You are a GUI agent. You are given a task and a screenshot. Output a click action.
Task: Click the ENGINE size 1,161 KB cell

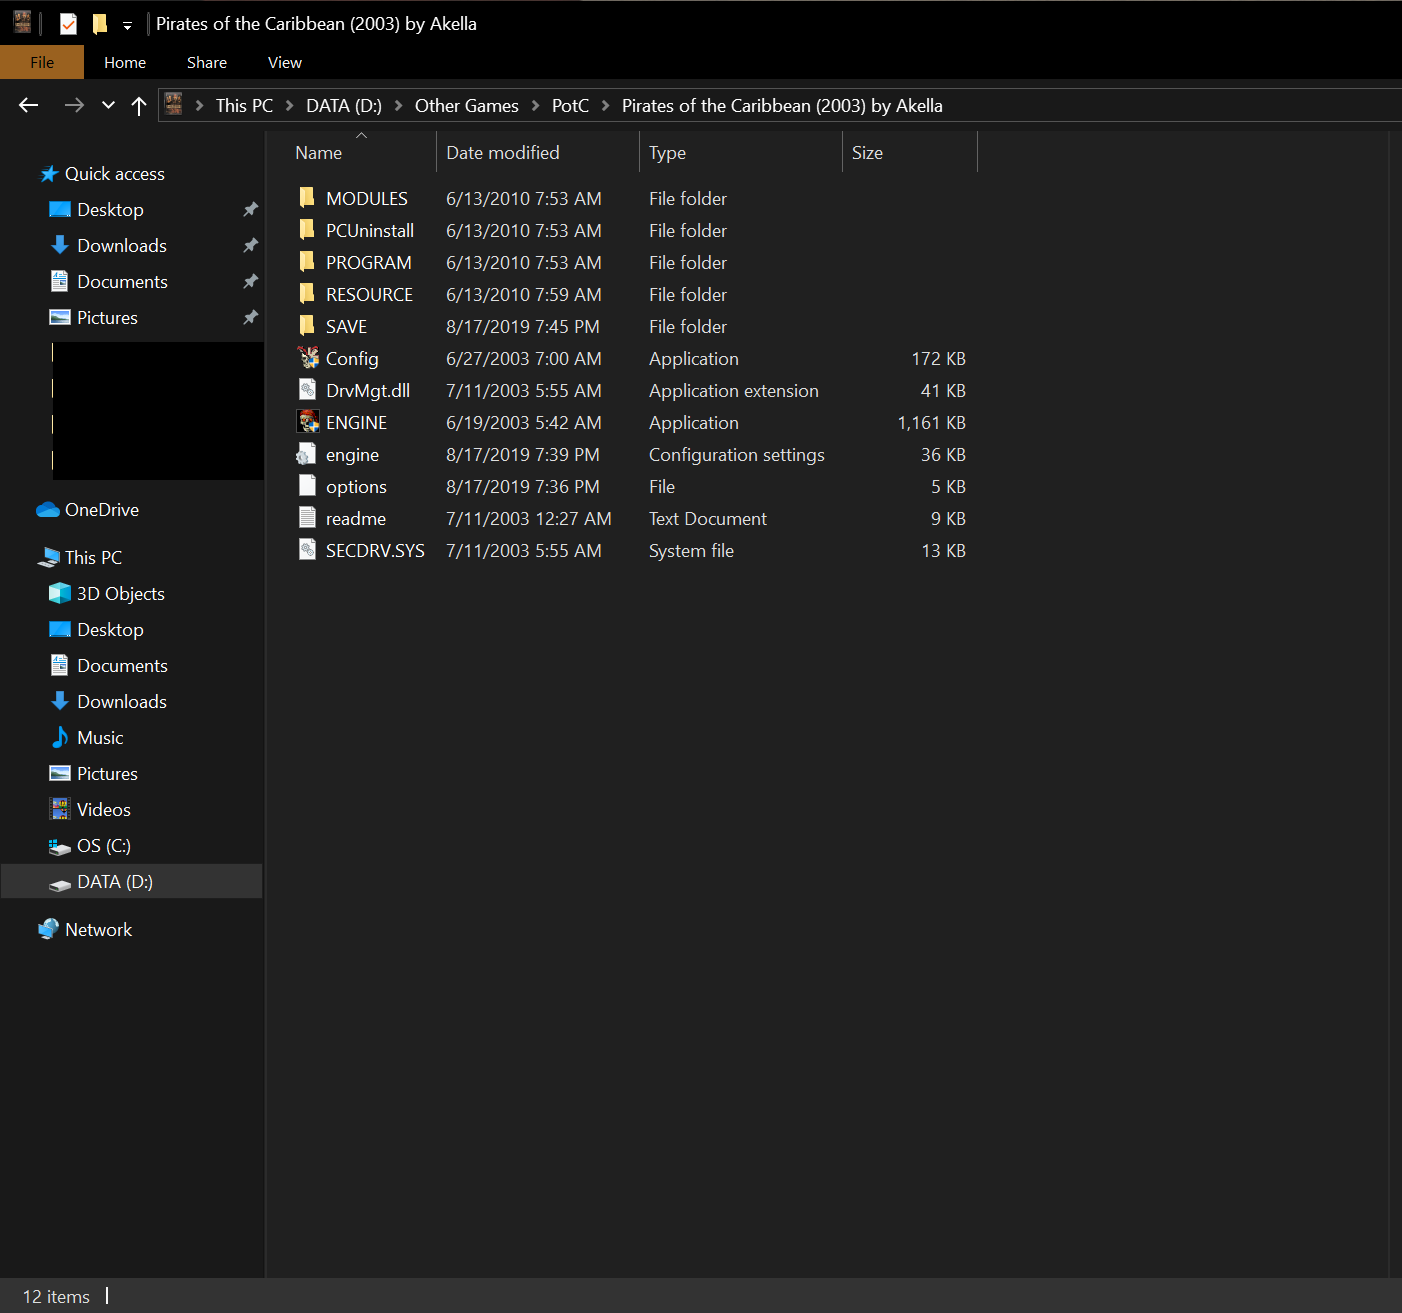pyautogui.click(x=931, y=422)
